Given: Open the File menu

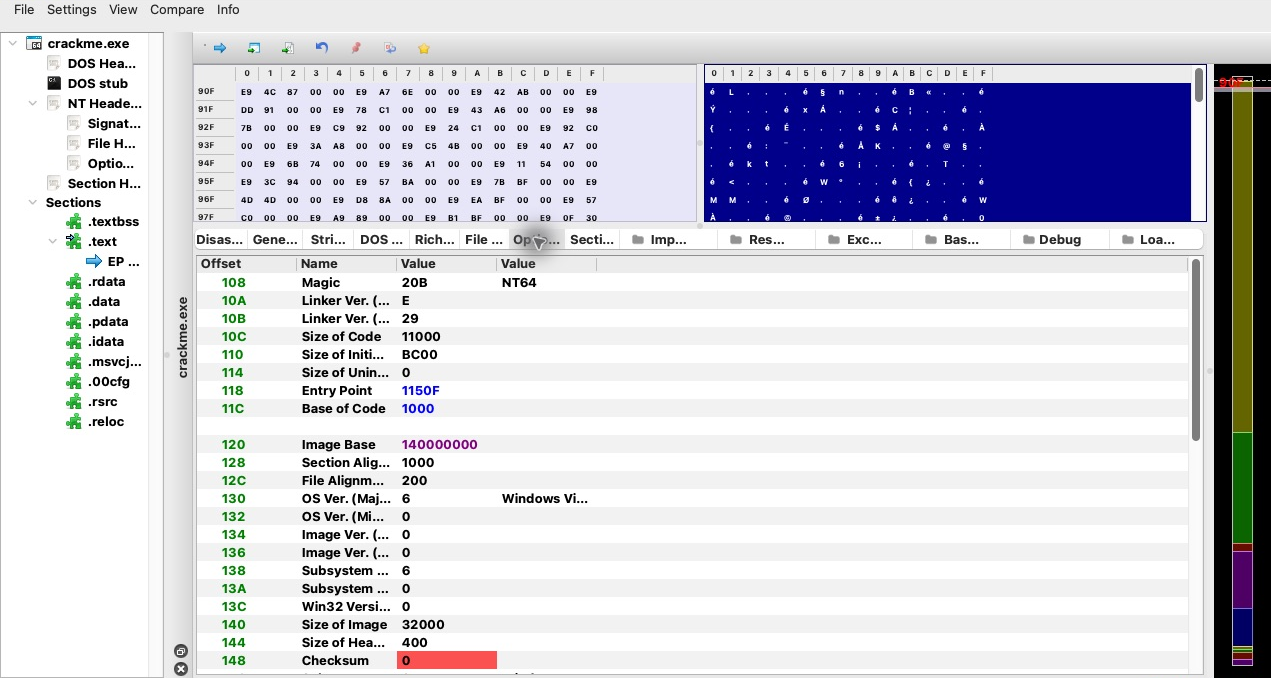Looking at the screenshot, I should pos(24,9).
